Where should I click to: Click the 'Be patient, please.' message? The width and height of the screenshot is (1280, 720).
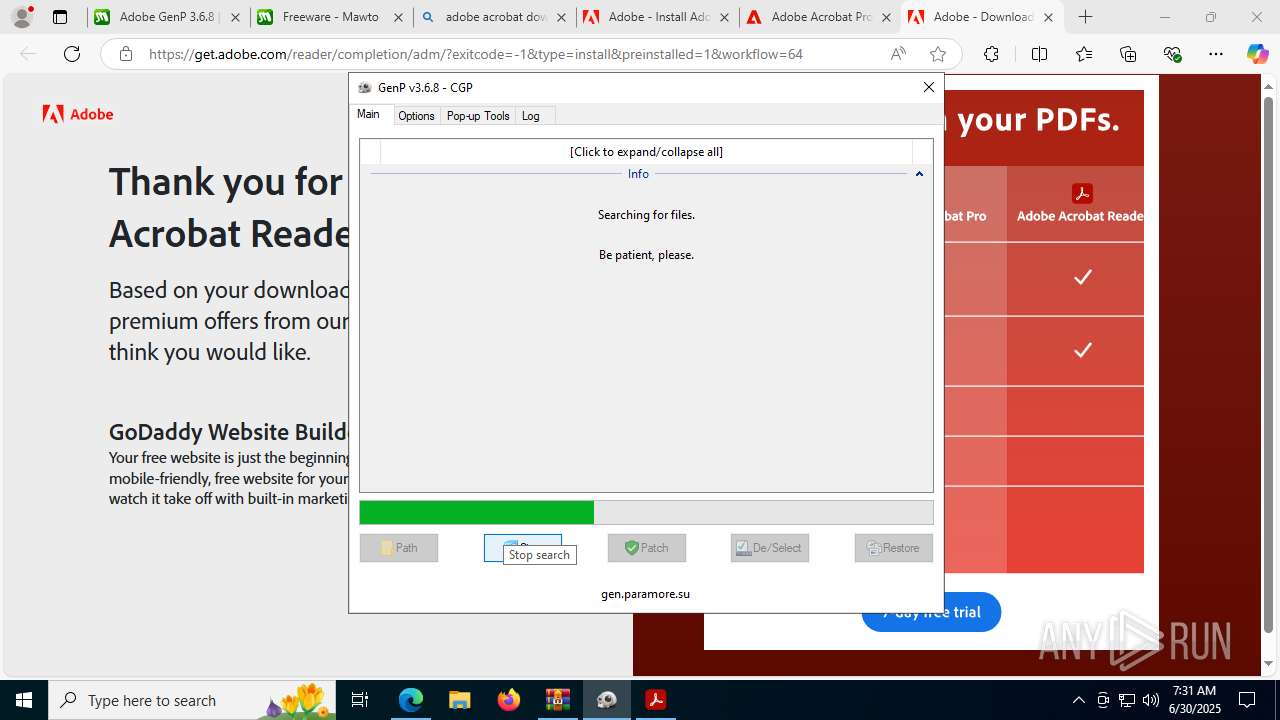pyautogui.click(x=646, y=255)
